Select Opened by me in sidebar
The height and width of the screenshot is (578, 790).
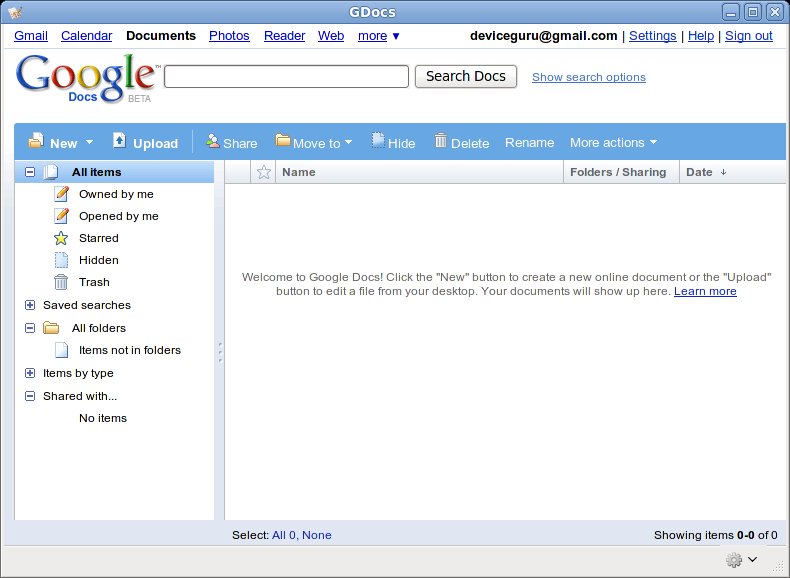point(119,216)
